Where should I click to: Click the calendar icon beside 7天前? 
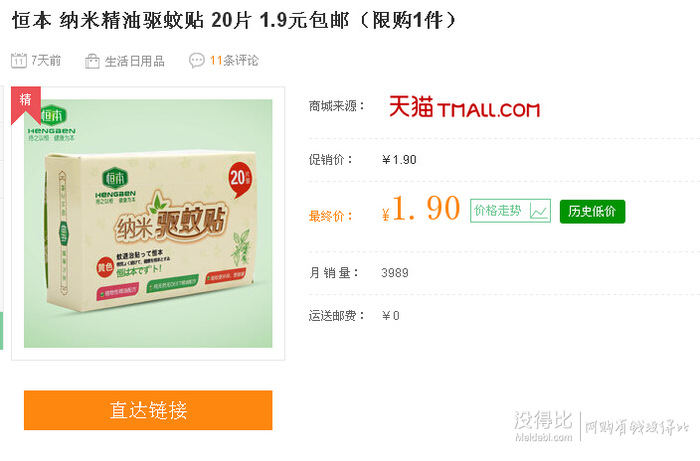(x=19, y=60)
